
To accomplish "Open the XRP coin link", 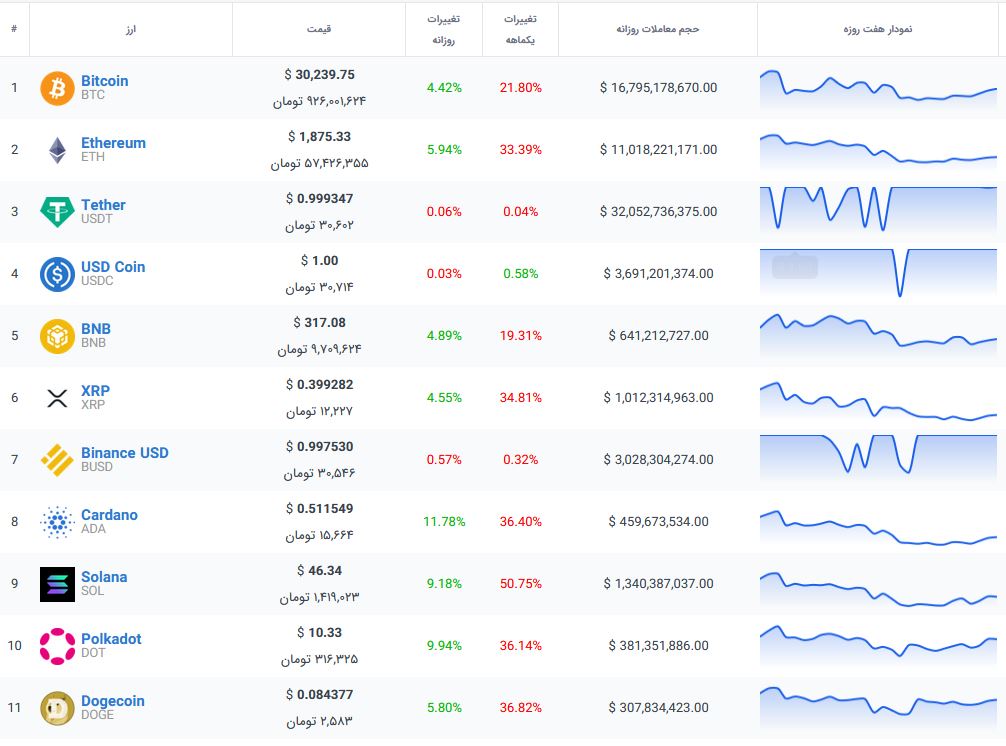I will point(95,391).
